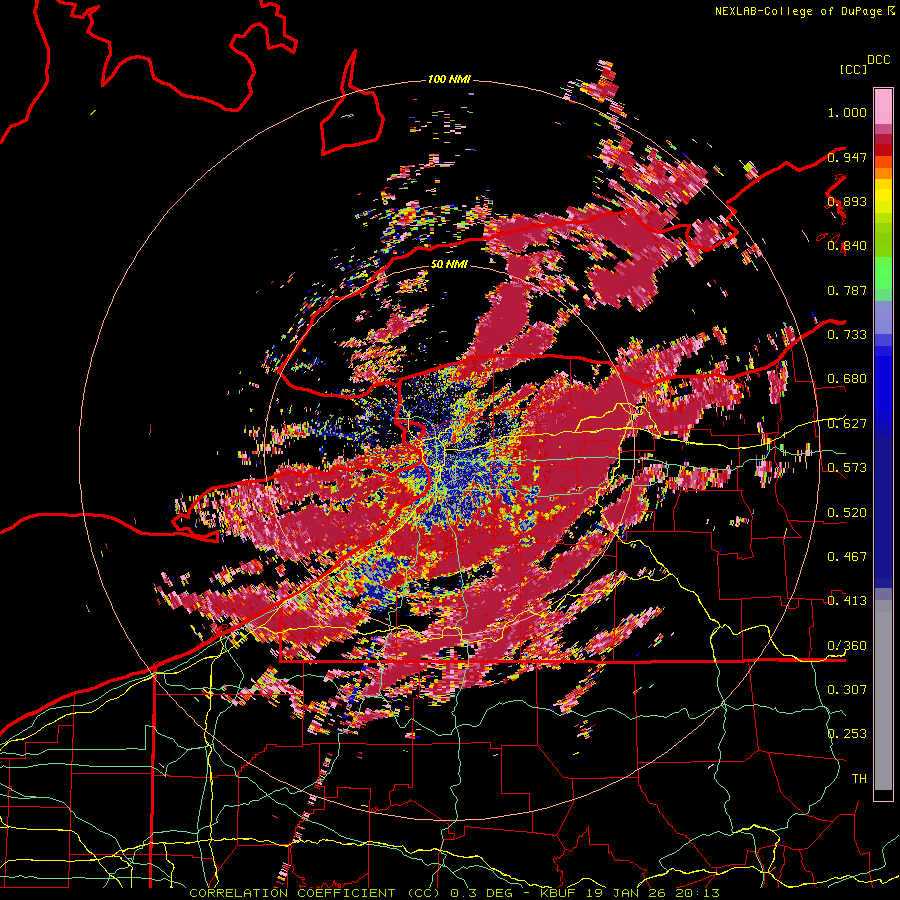Click the TH threshold label
900x900 pixels.
pyautogui.click(x=859, y=779)
